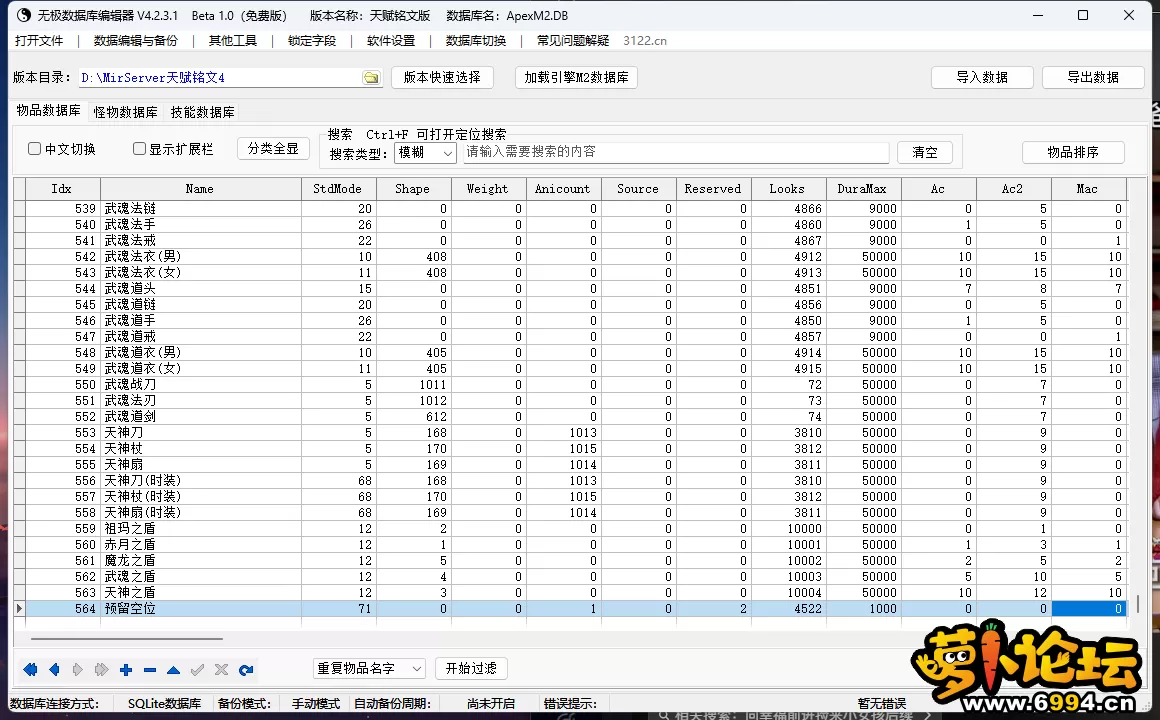
Task: Refresh data with the circular arrow icon
Action: [246, 669]
